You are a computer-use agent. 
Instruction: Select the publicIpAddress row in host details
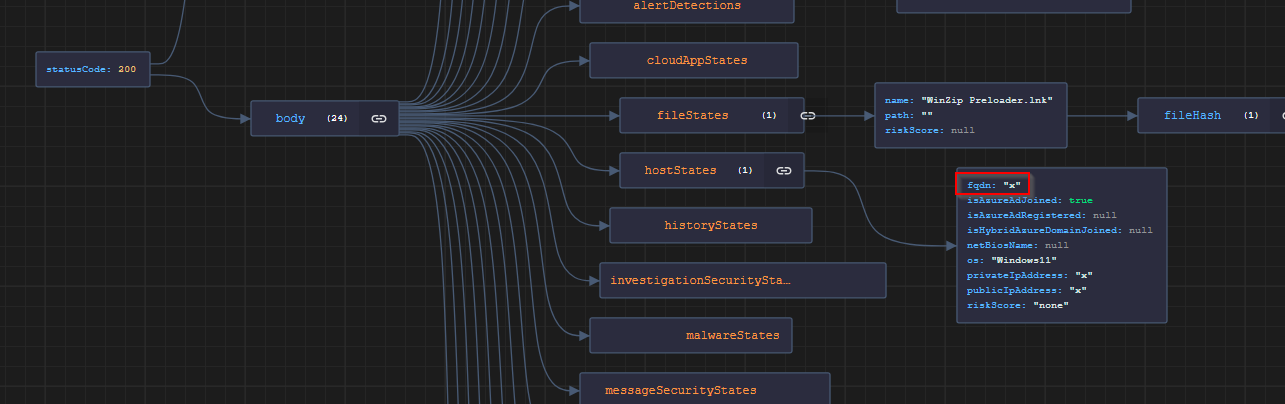click(x=1027, y=290)
